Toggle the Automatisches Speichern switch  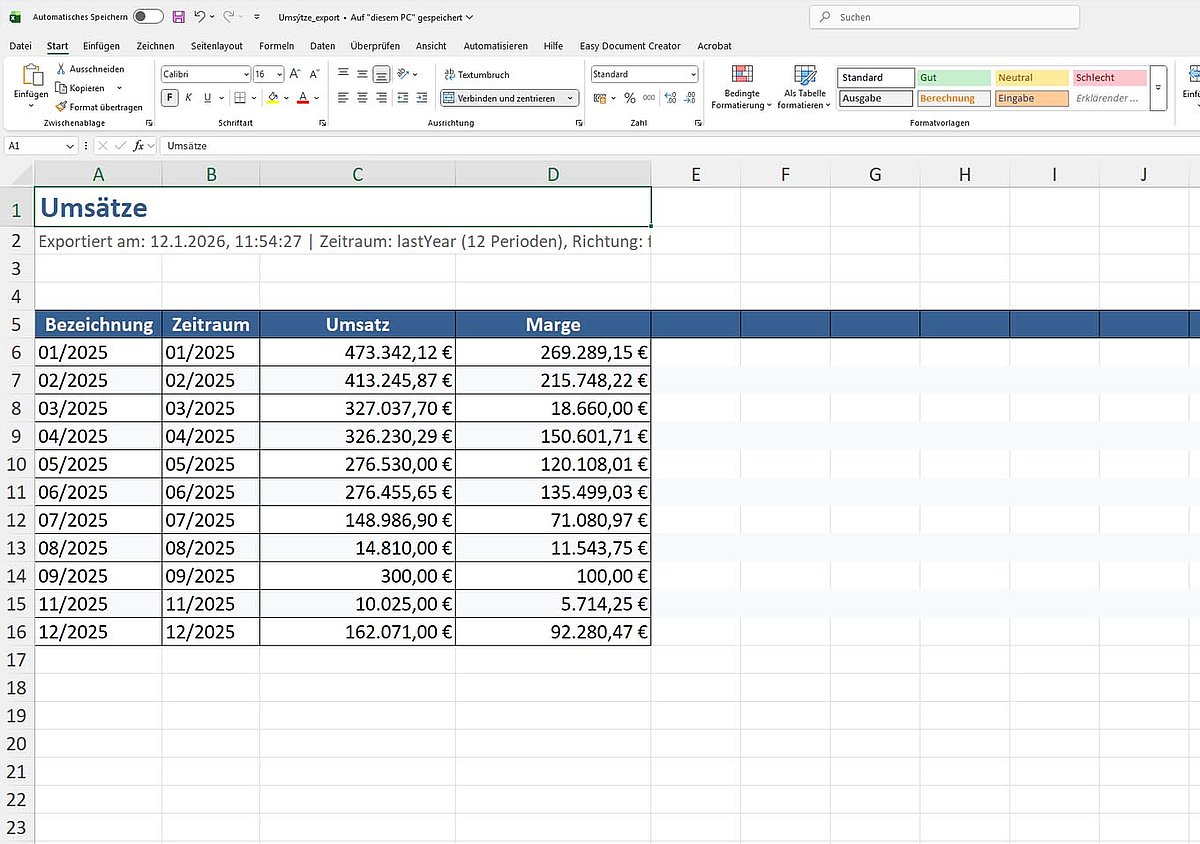point(148,17)
